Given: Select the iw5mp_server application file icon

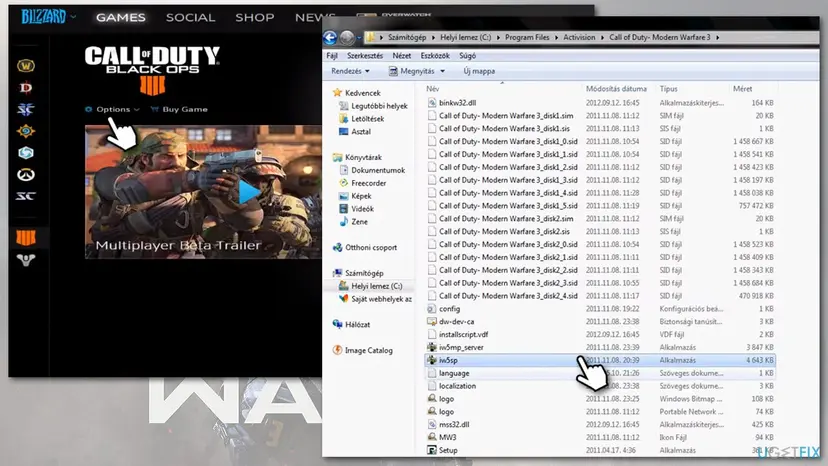Looking at the screenshot, I should click(432, 347).
